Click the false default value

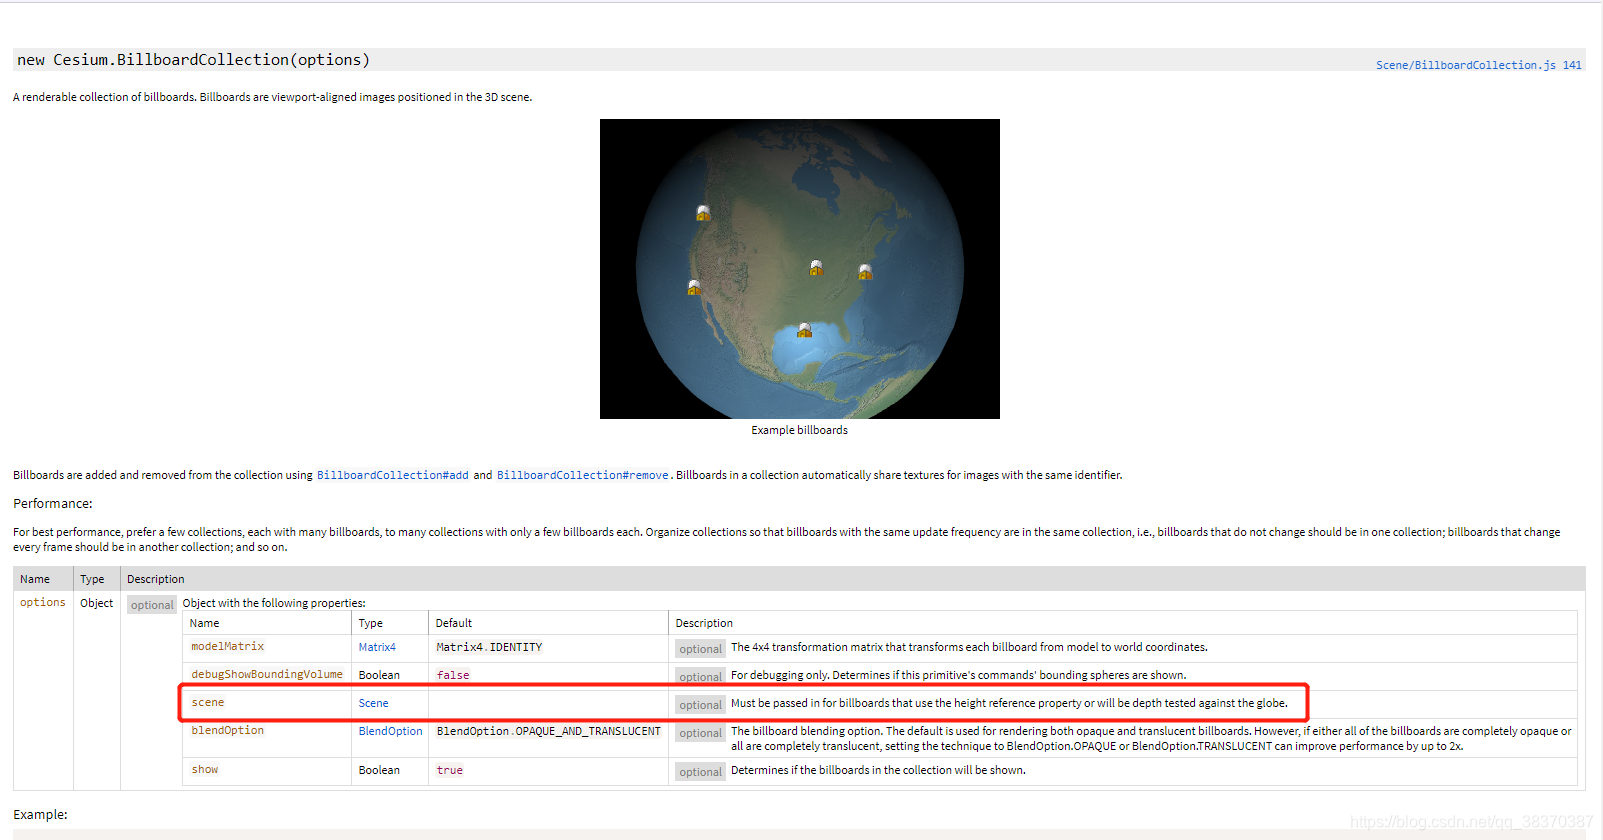452,675
